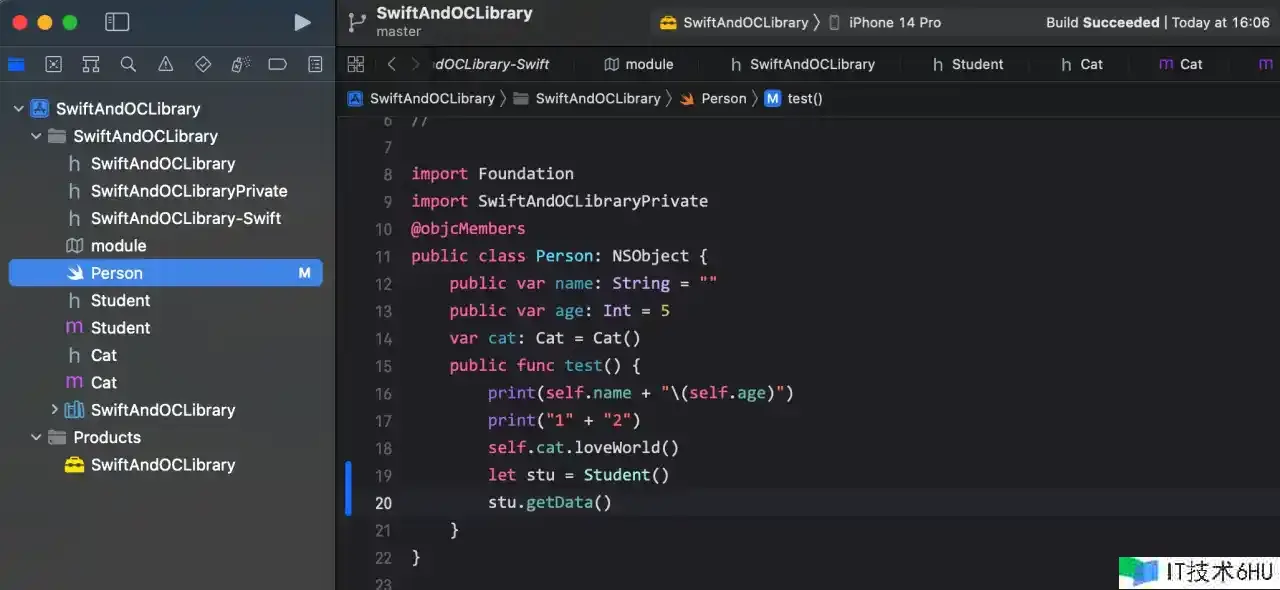Select the Project navigator folder icon
The image size is (1280, 590).
click(x=16, y=64)
